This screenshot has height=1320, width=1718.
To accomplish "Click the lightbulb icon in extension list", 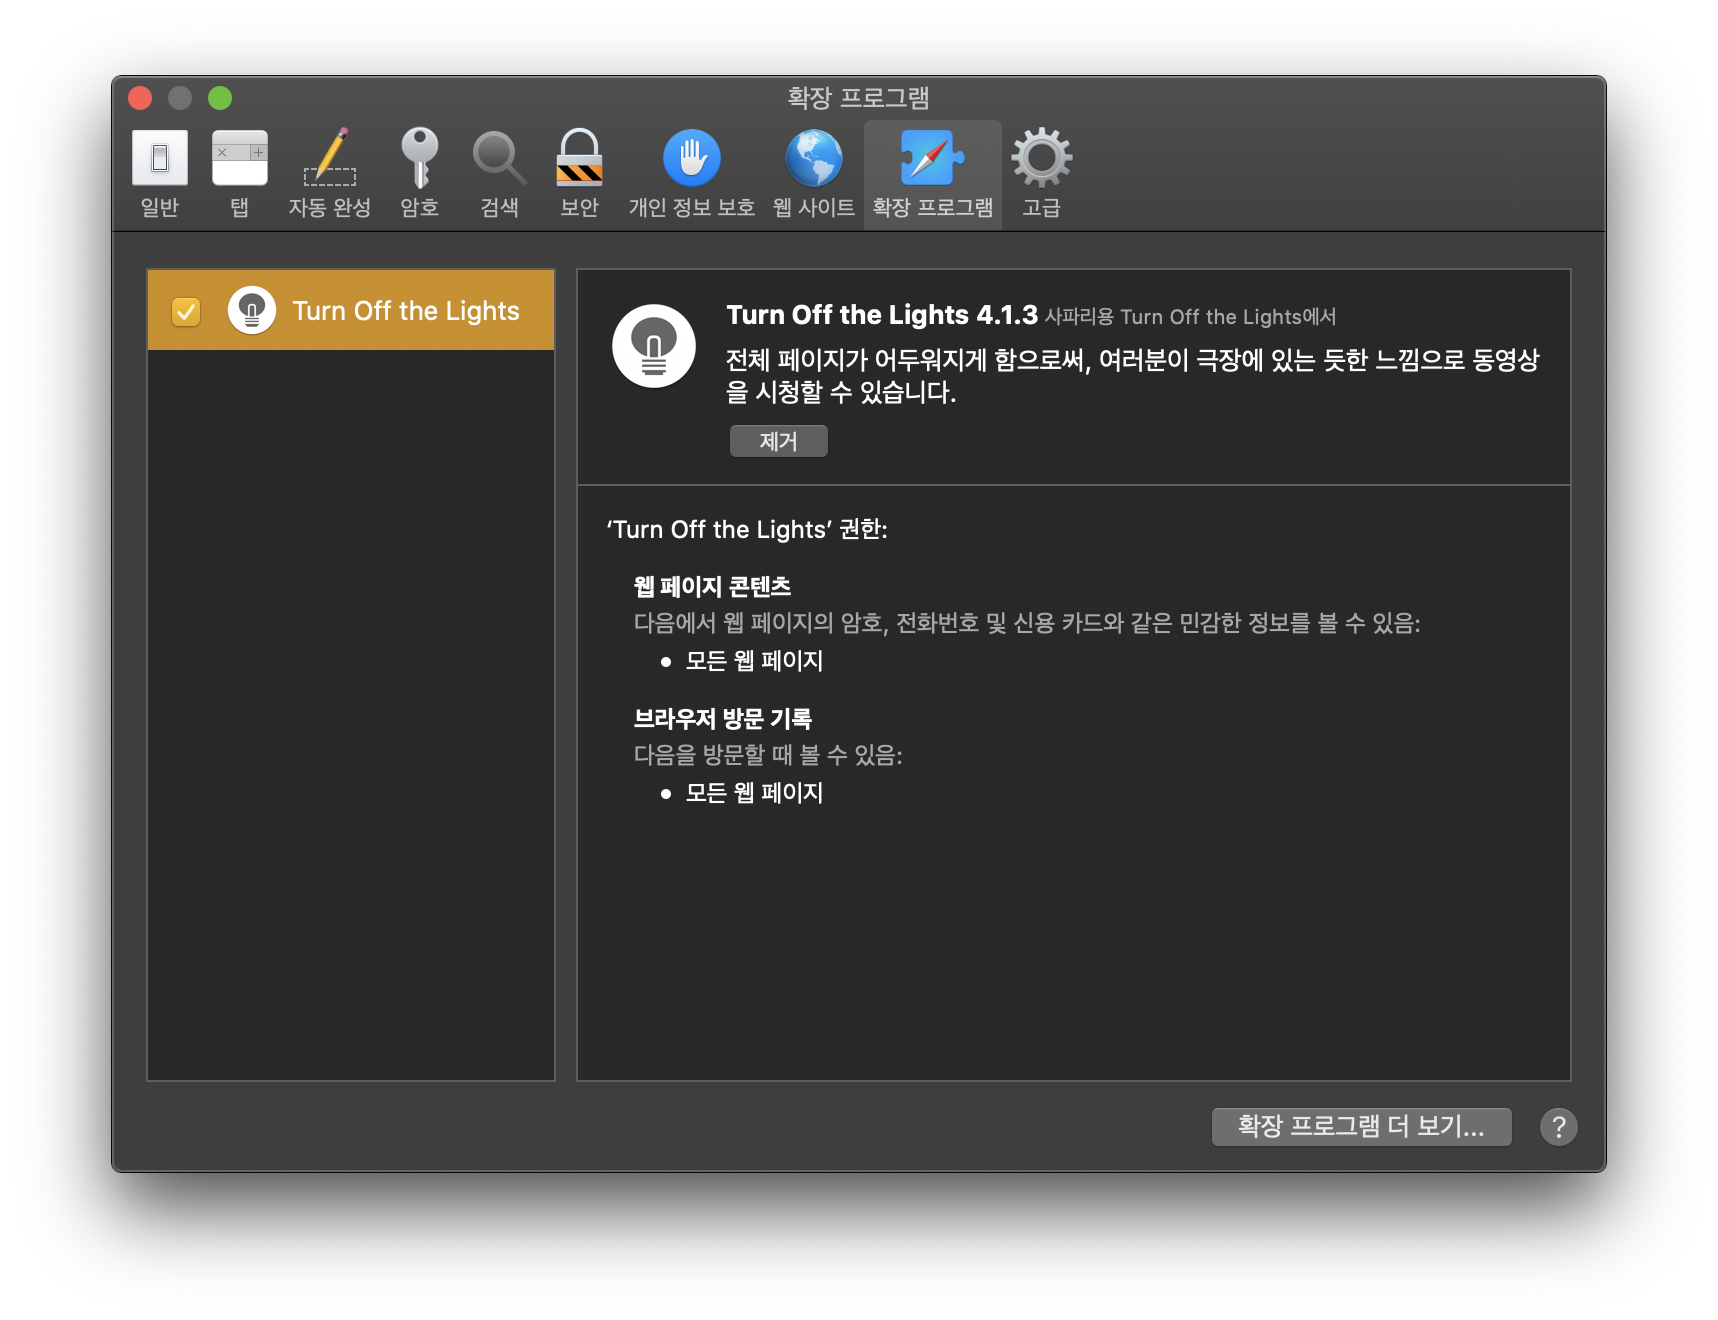I will click(252, 310).
